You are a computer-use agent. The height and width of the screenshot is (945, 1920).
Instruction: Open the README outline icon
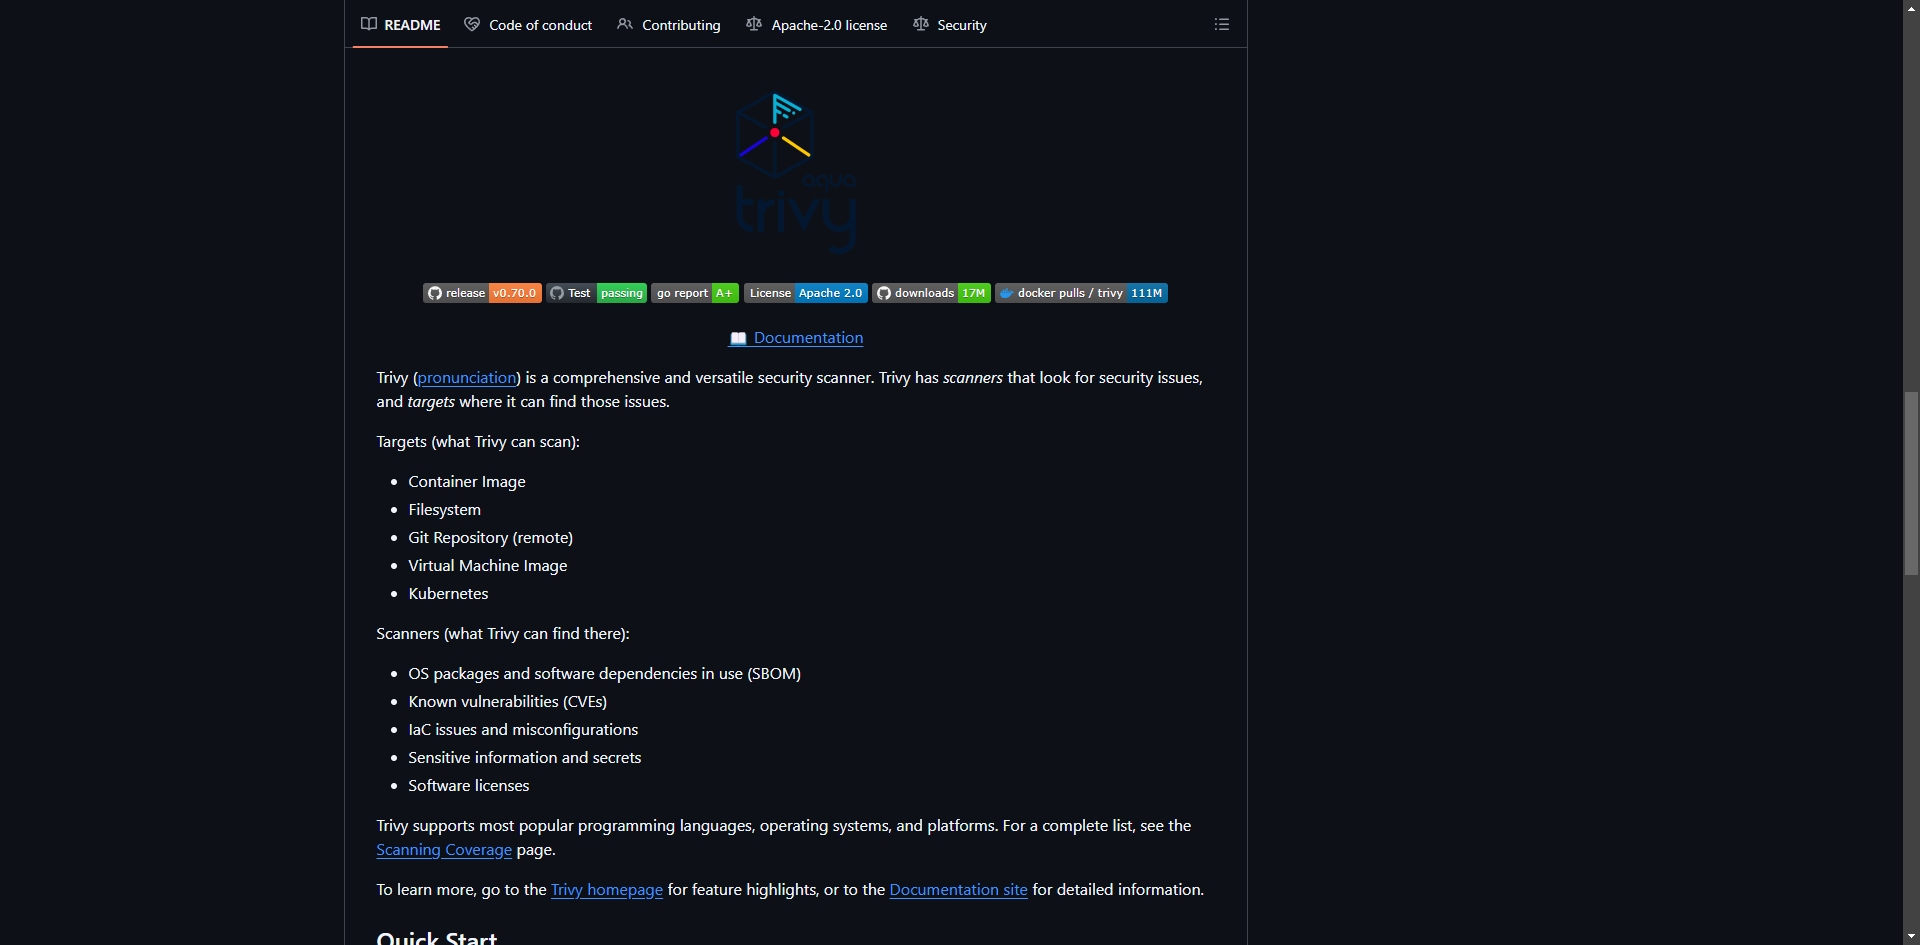[1222, 24]
